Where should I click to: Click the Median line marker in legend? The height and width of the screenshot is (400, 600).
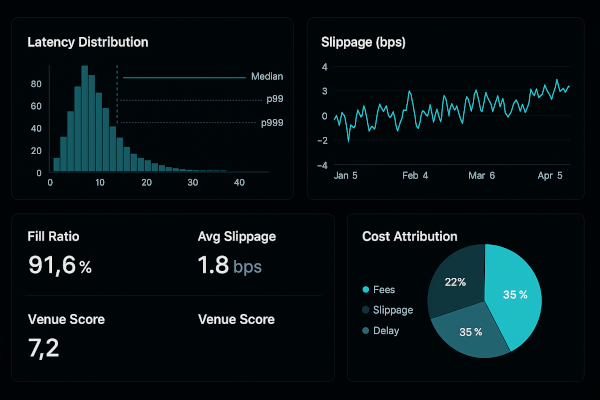click(x=183, y=77)
